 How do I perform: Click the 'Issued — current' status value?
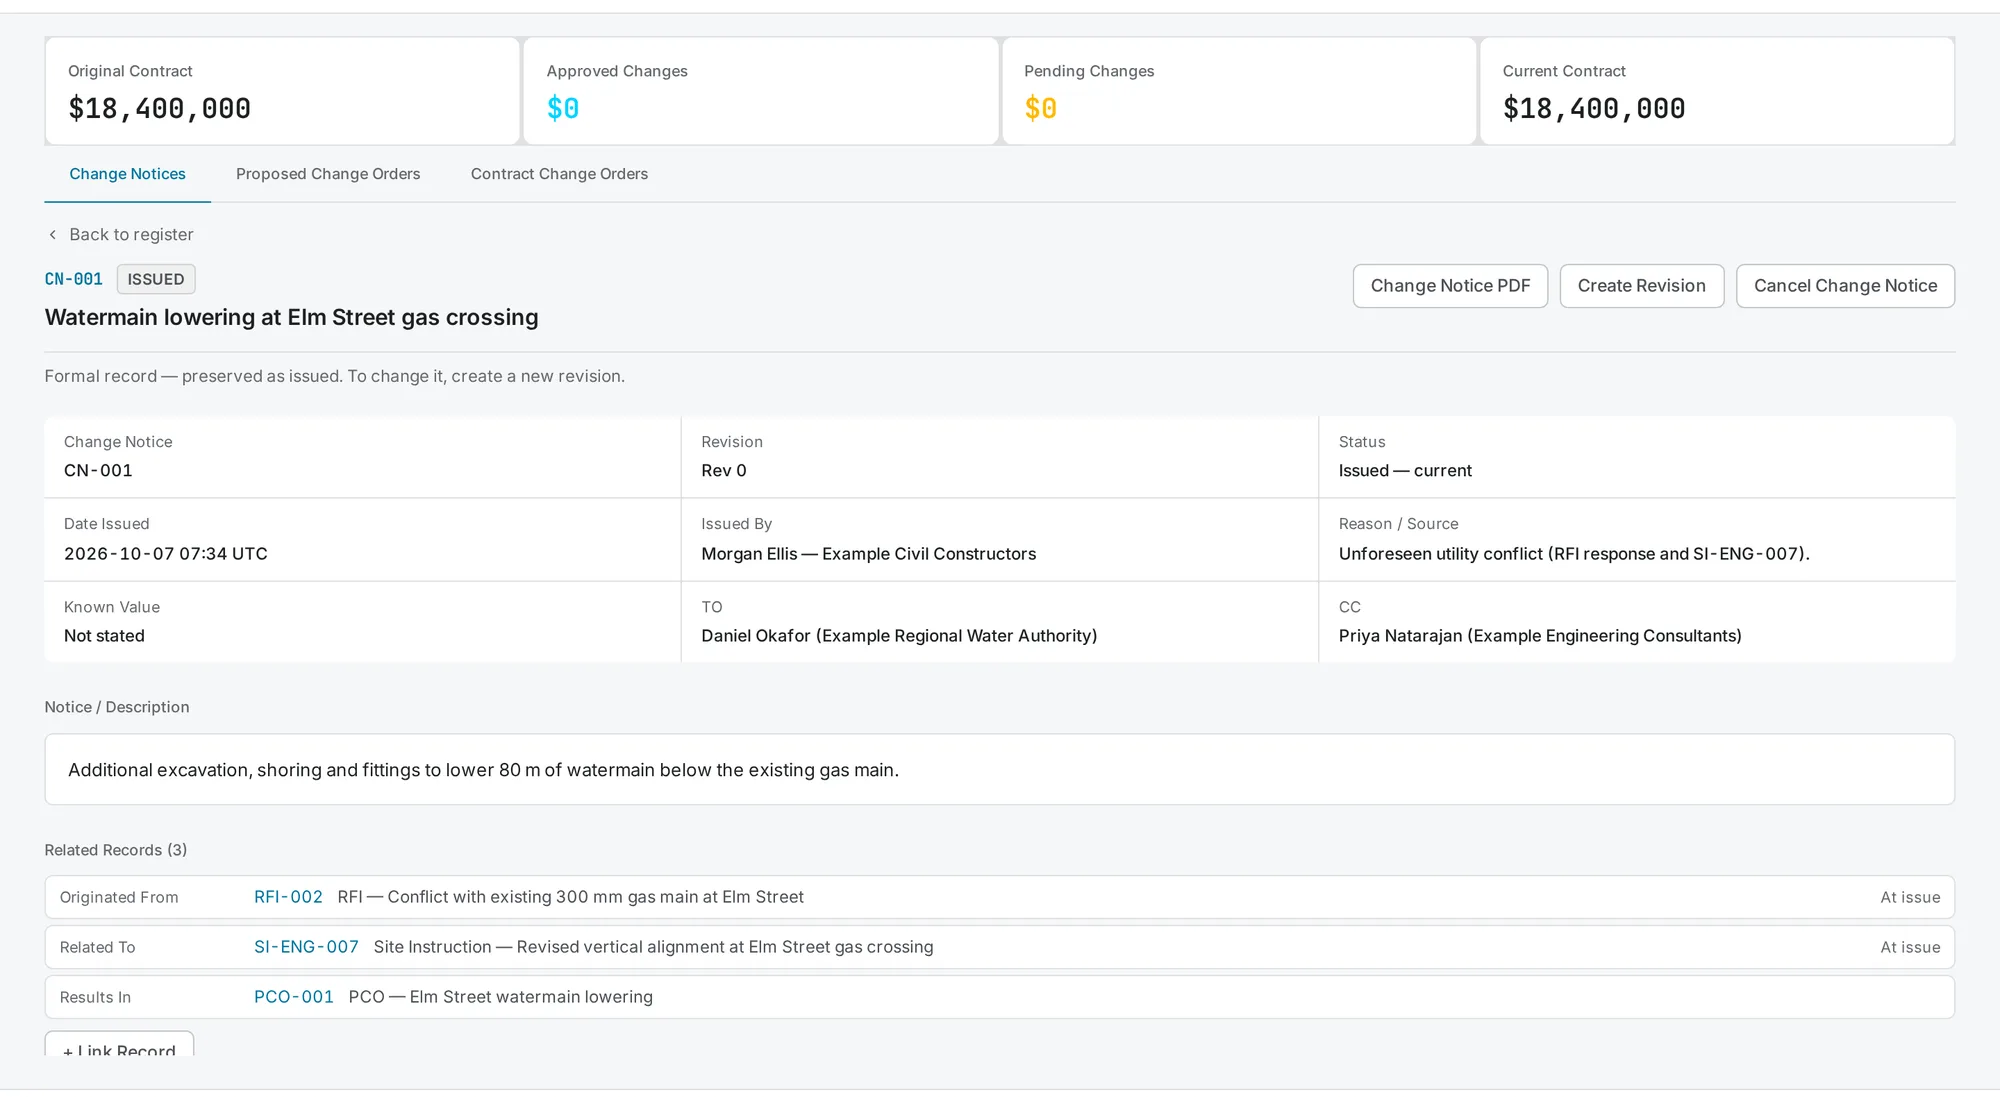[1405, 471]
